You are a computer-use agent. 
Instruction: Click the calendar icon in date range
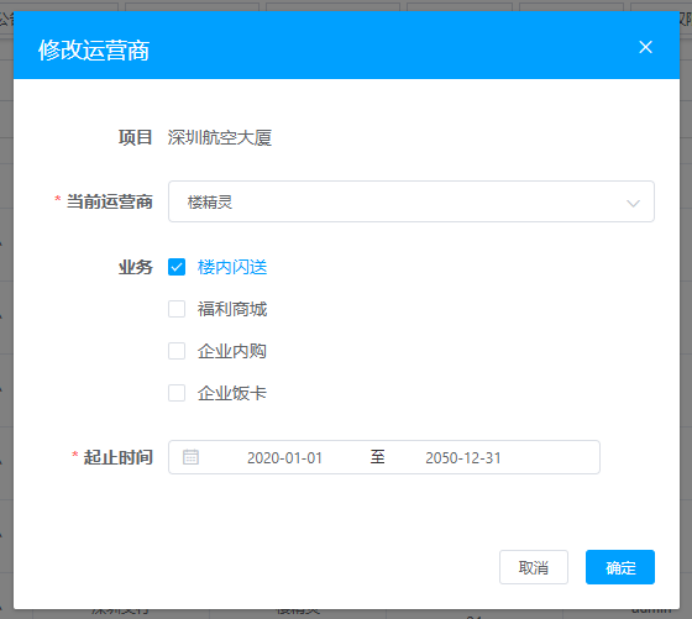click(190, 457)
